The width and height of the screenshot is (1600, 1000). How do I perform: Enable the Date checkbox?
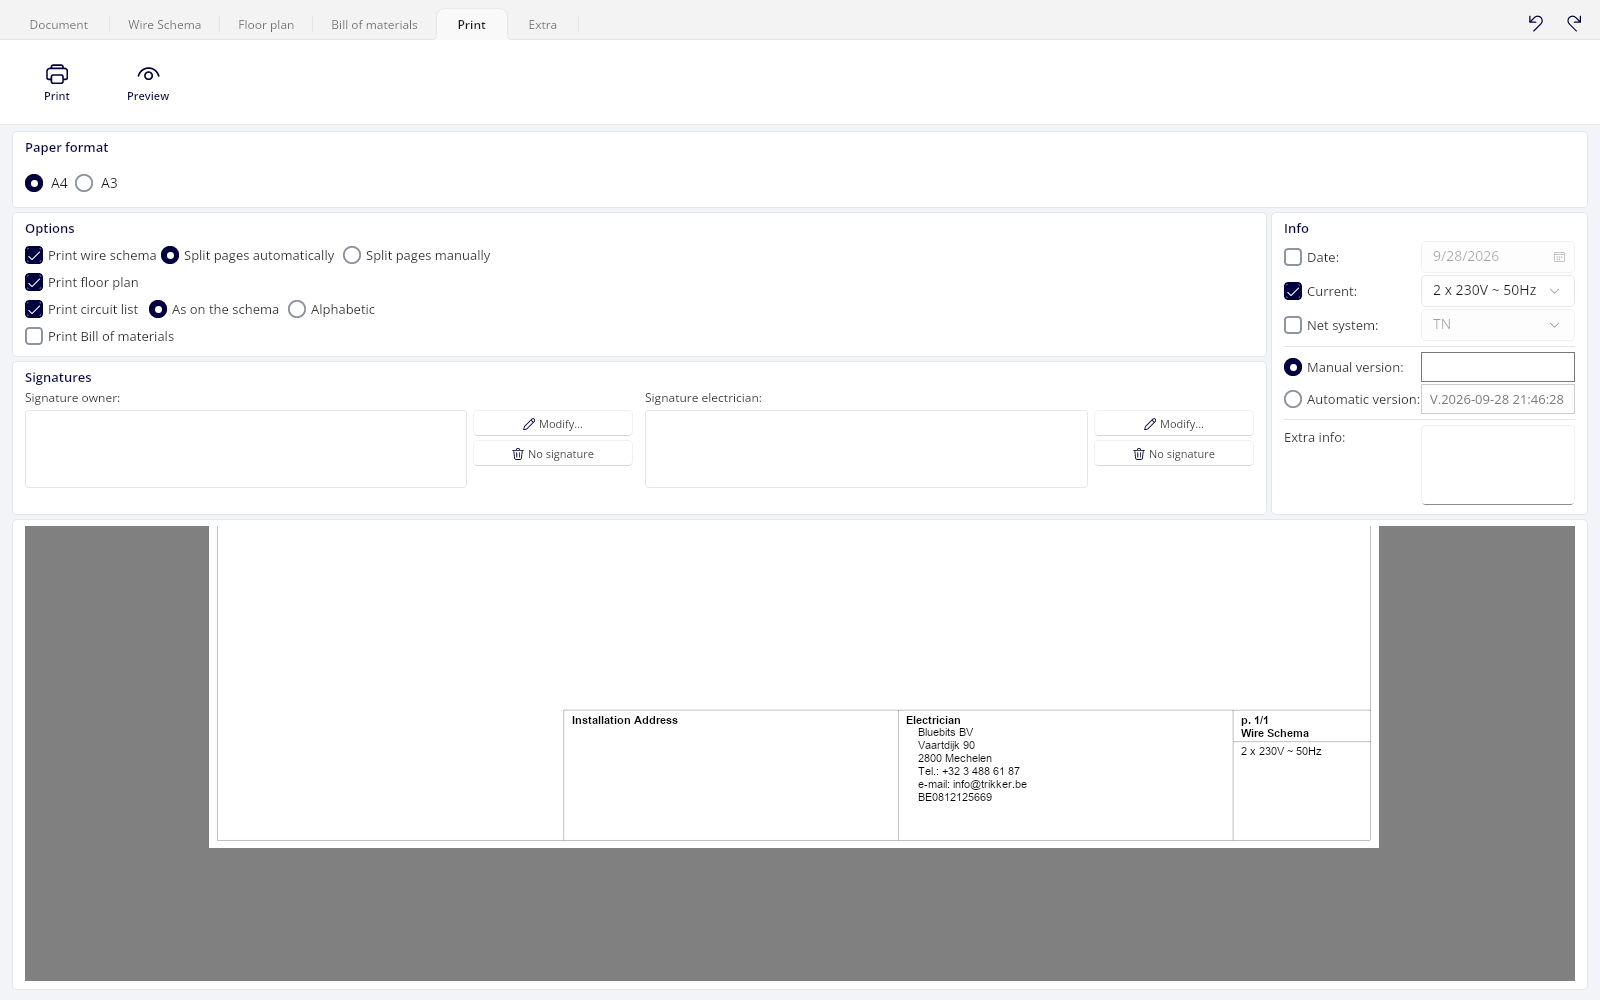tap(1293, 257)
